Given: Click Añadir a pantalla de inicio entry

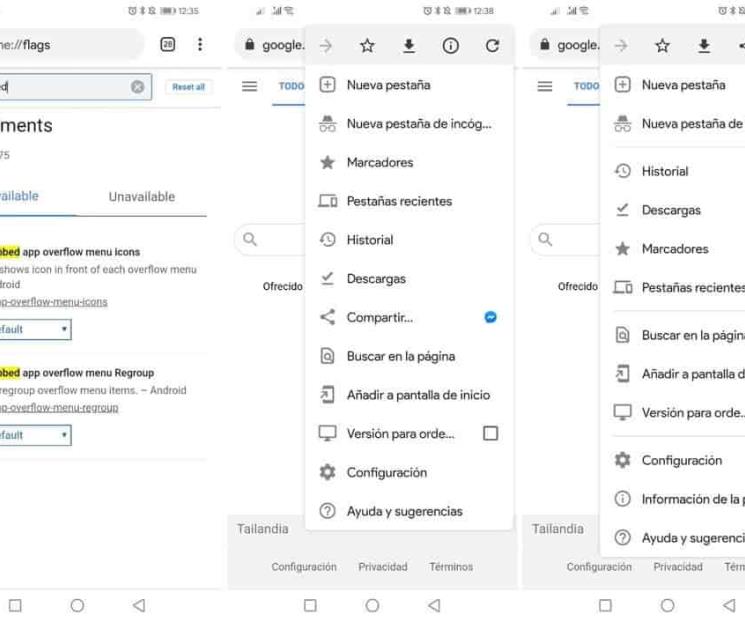Looking at the screenshot, I should coord(409,395).
